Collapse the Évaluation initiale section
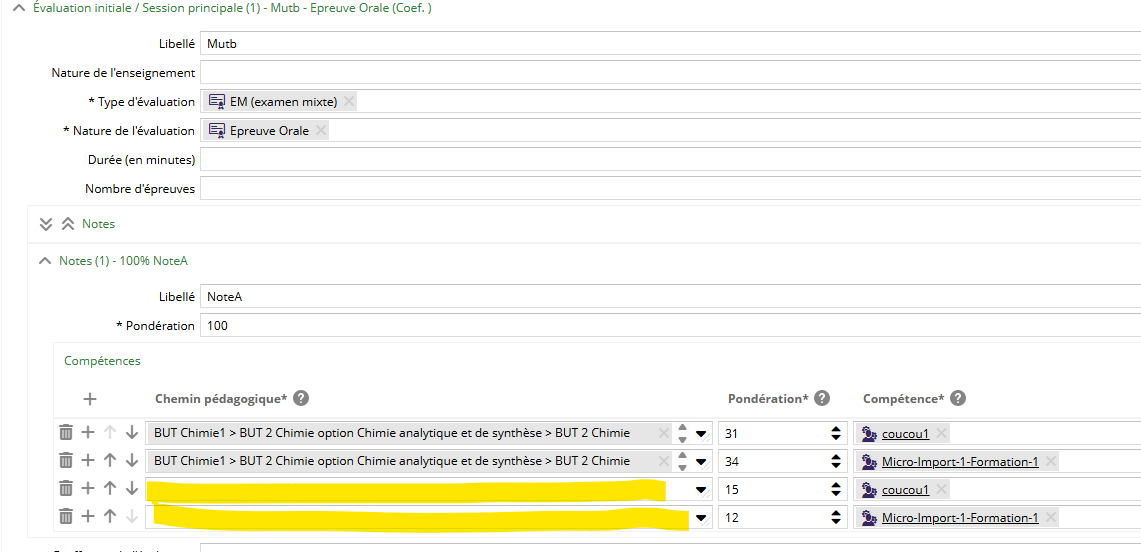1141x552 pixels. [x=19, y=8]
